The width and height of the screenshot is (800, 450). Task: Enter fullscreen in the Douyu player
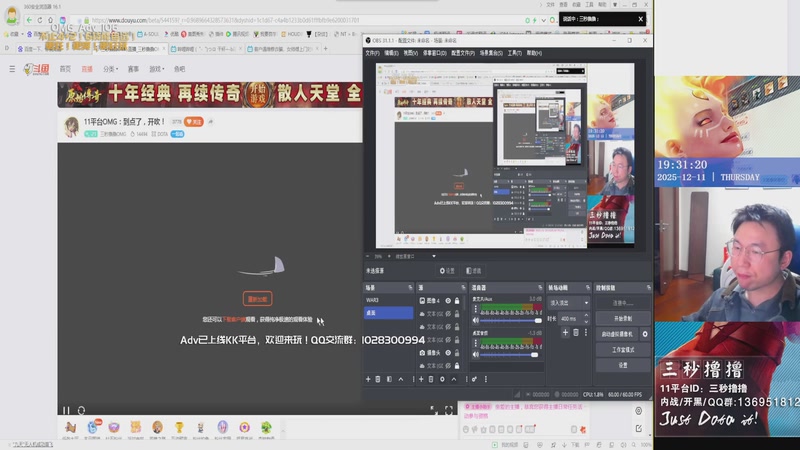[x=449, y=410]
